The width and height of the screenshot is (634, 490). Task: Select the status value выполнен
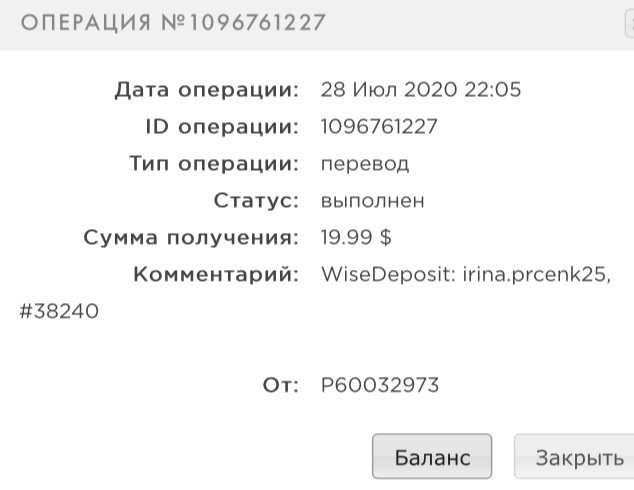pyautogui.click(x=372, y=201)
